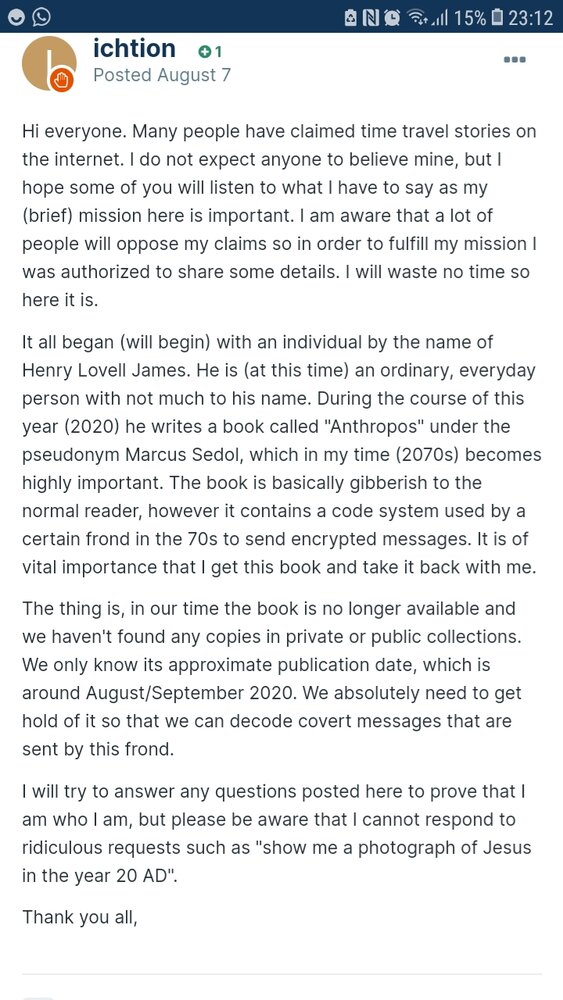The image size is (563, 1000).
Task: Tap the NFC status icon
Action: coord(370,18)
